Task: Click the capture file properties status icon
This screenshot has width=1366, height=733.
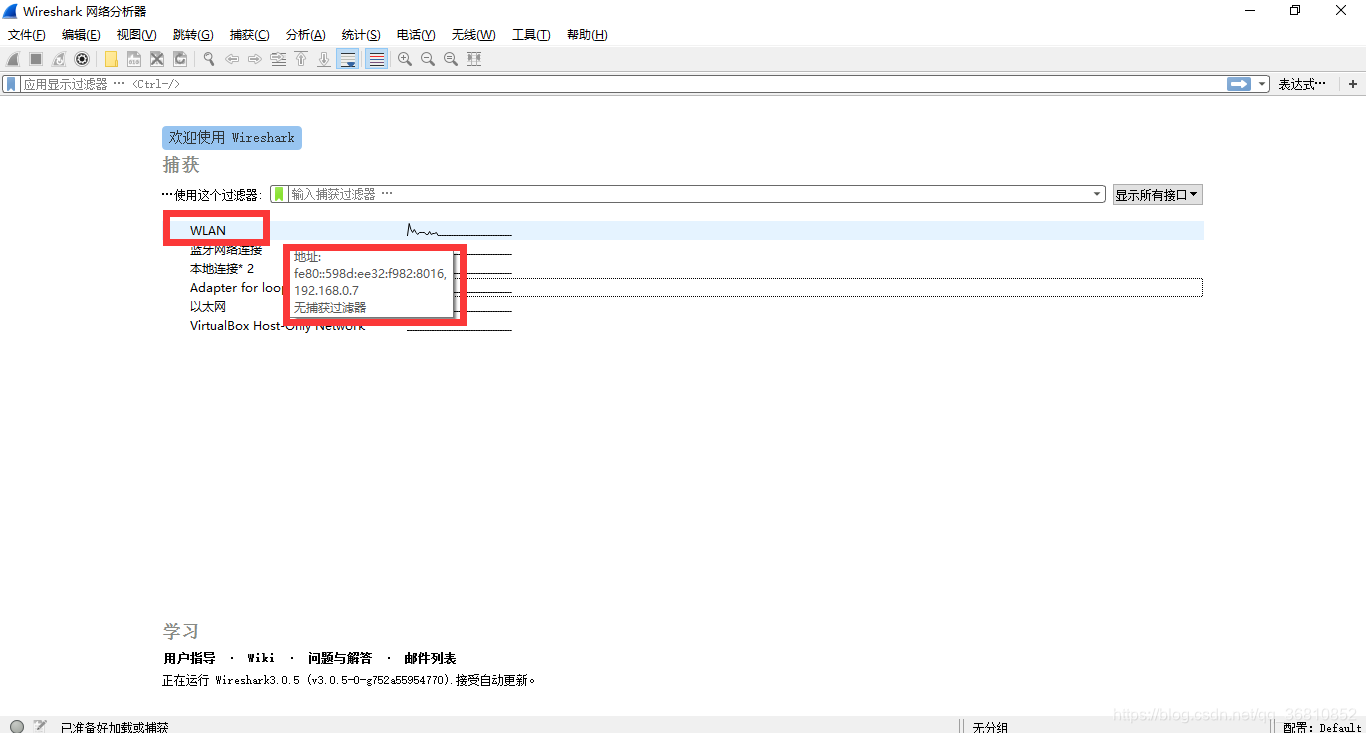Action: (40, 727)
